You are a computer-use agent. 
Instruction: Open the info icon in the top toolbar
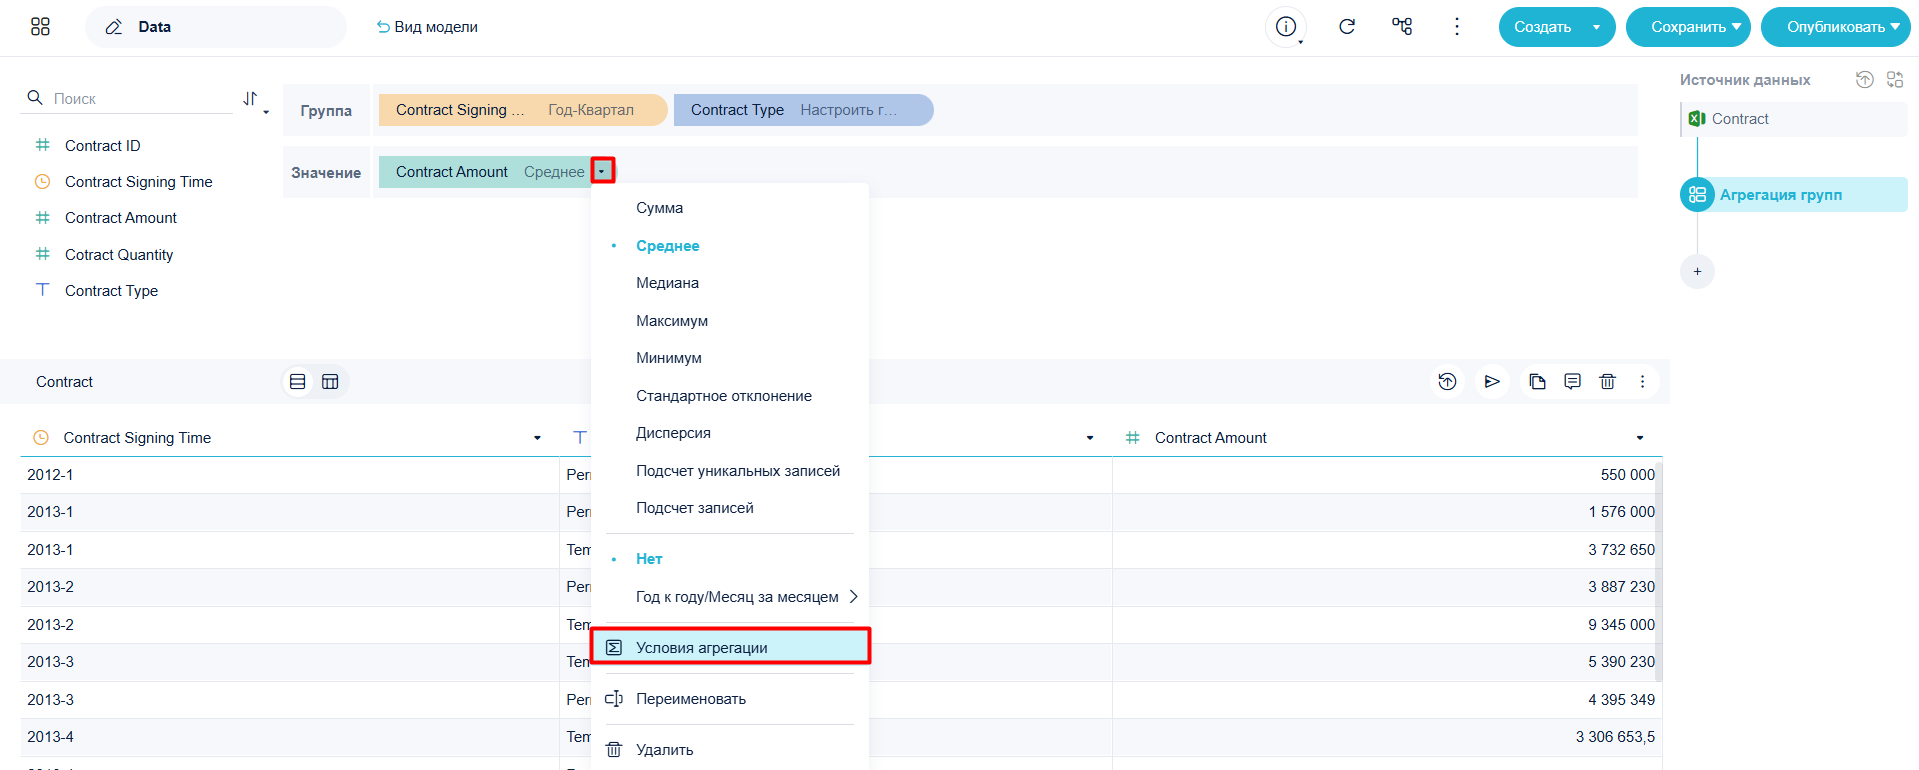pyautogui.click(x=1286, y=27)
